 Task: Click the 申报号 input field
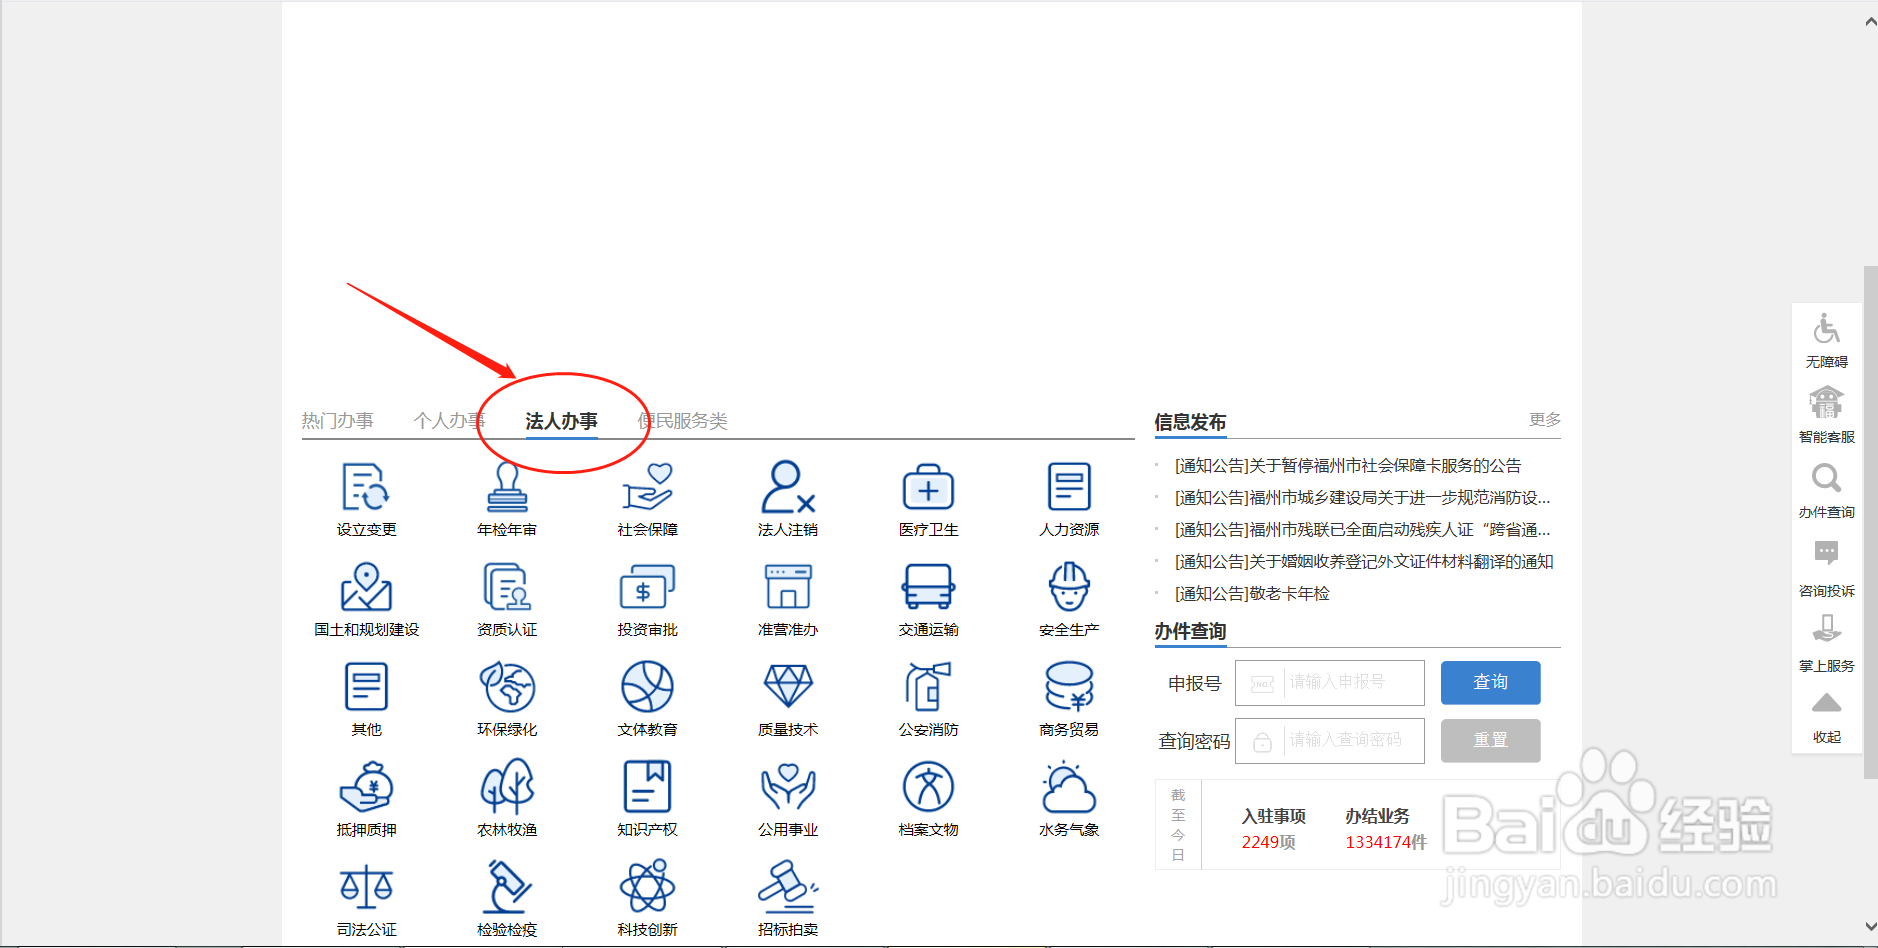pos(1329,682)
